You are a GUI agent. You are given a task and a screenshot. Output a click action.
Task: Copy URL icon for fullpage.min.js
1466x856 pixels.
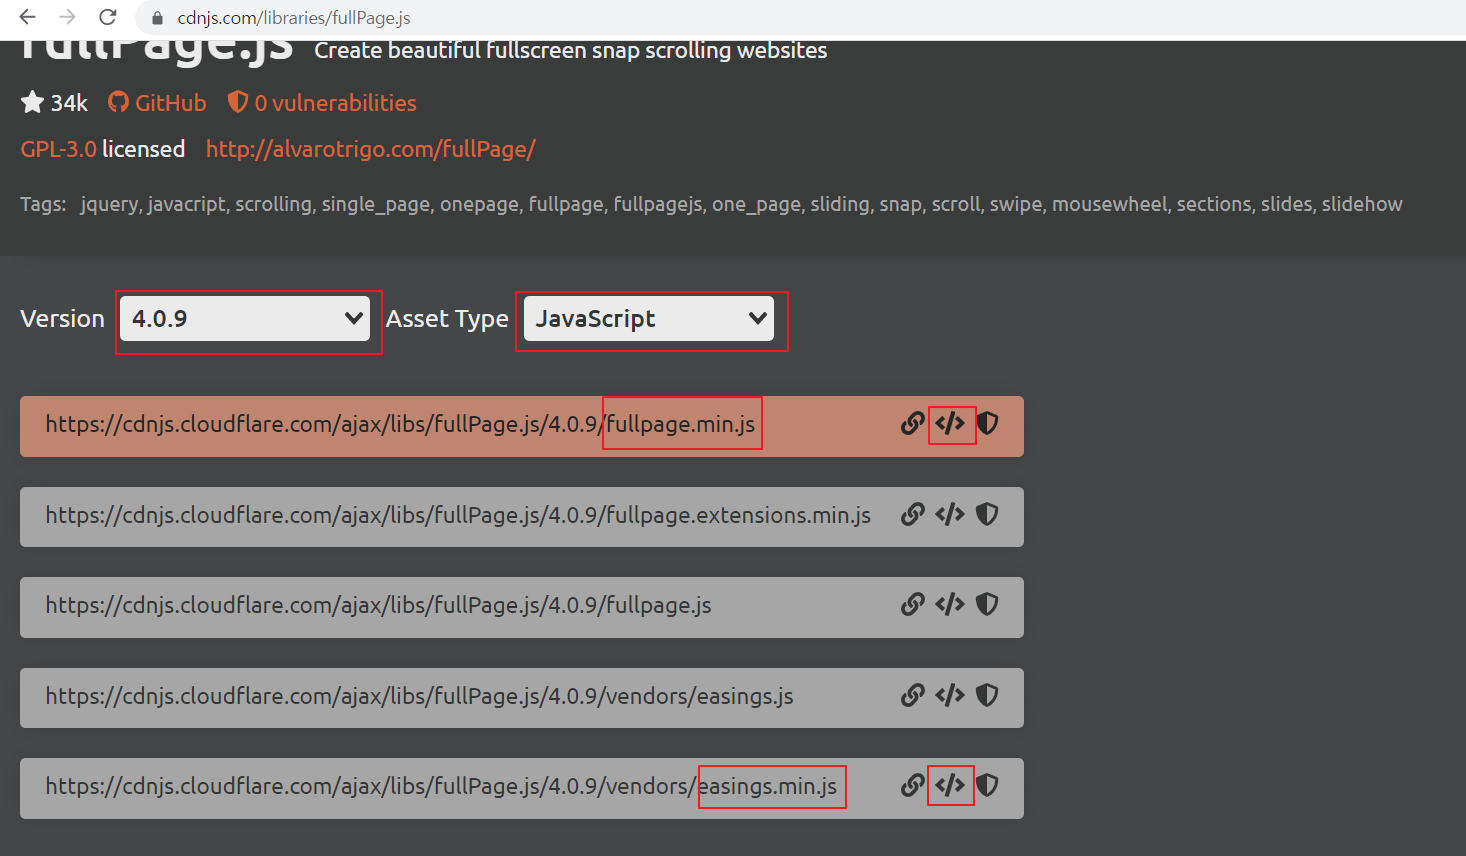point(912,424)
